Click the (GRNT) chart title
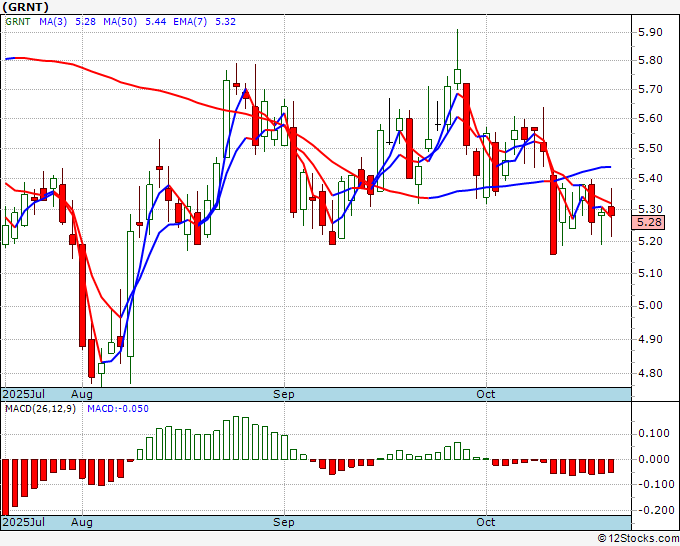 25,7
